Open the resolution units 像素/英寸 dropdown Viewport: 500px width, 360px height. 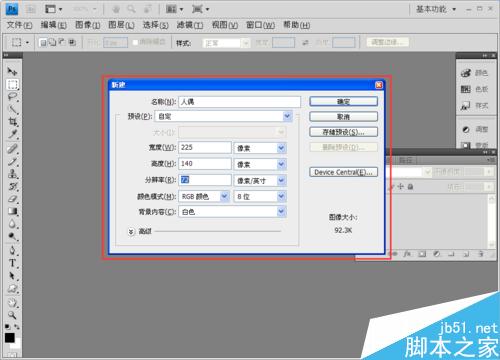click(260, 180)
